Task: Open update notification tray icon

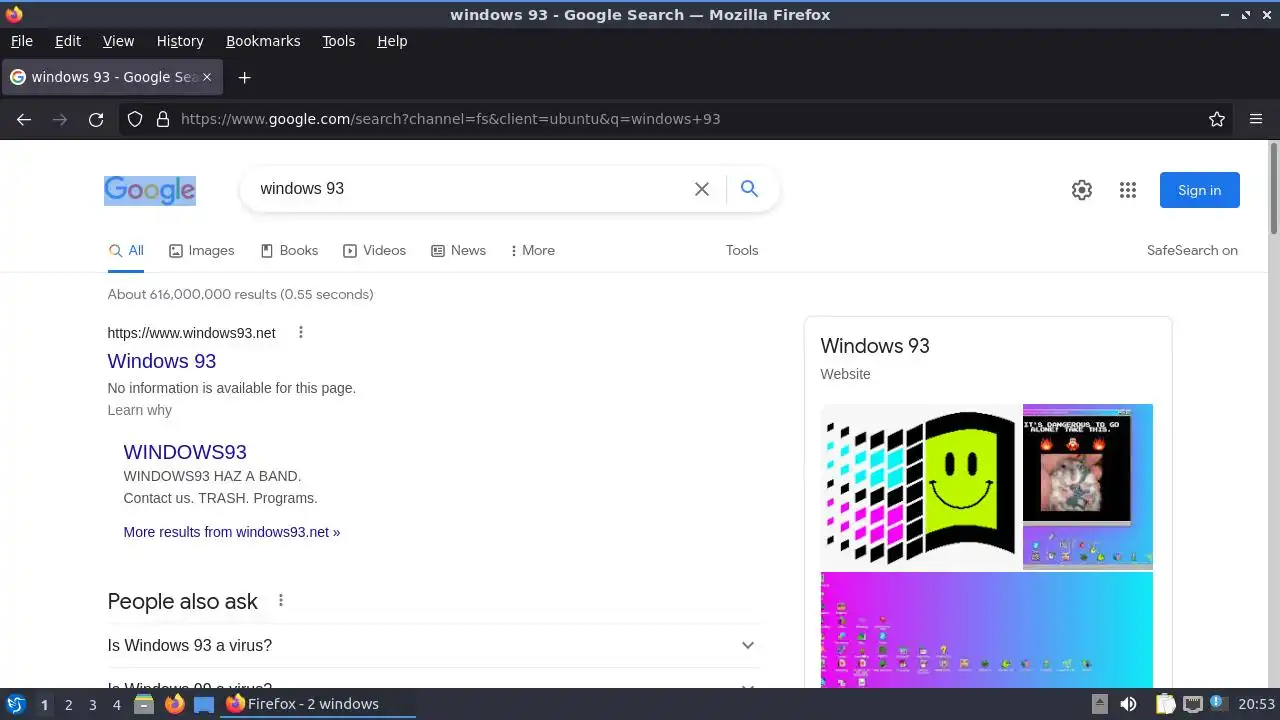Action: [x=1217, y=704]
